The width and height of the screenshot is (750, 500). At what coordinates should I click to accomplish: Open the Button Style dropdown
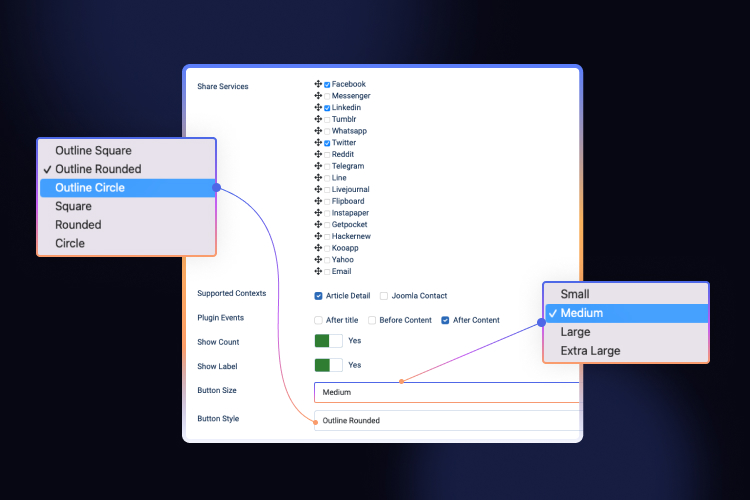pos(446,421)
